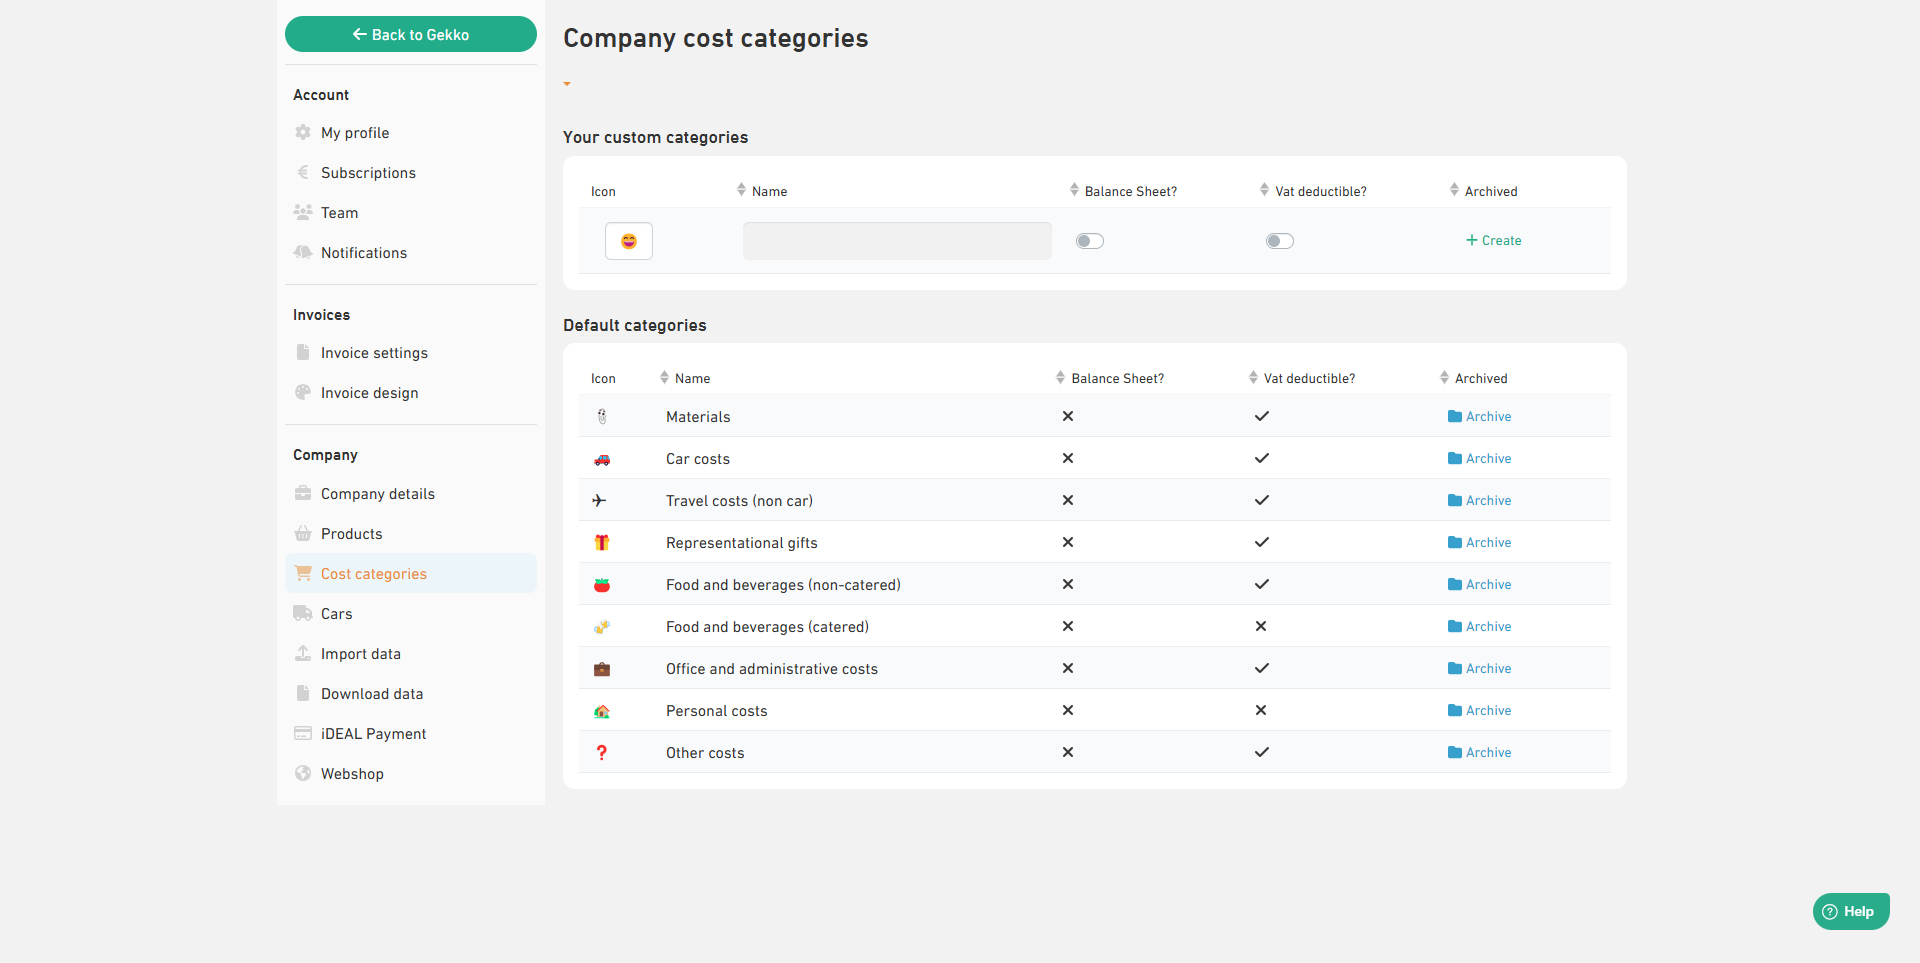Enable Vat deductible switch for new category
Image resolution: width=1920 pixels, height=963 pixels.
[x=1279, y=241]
